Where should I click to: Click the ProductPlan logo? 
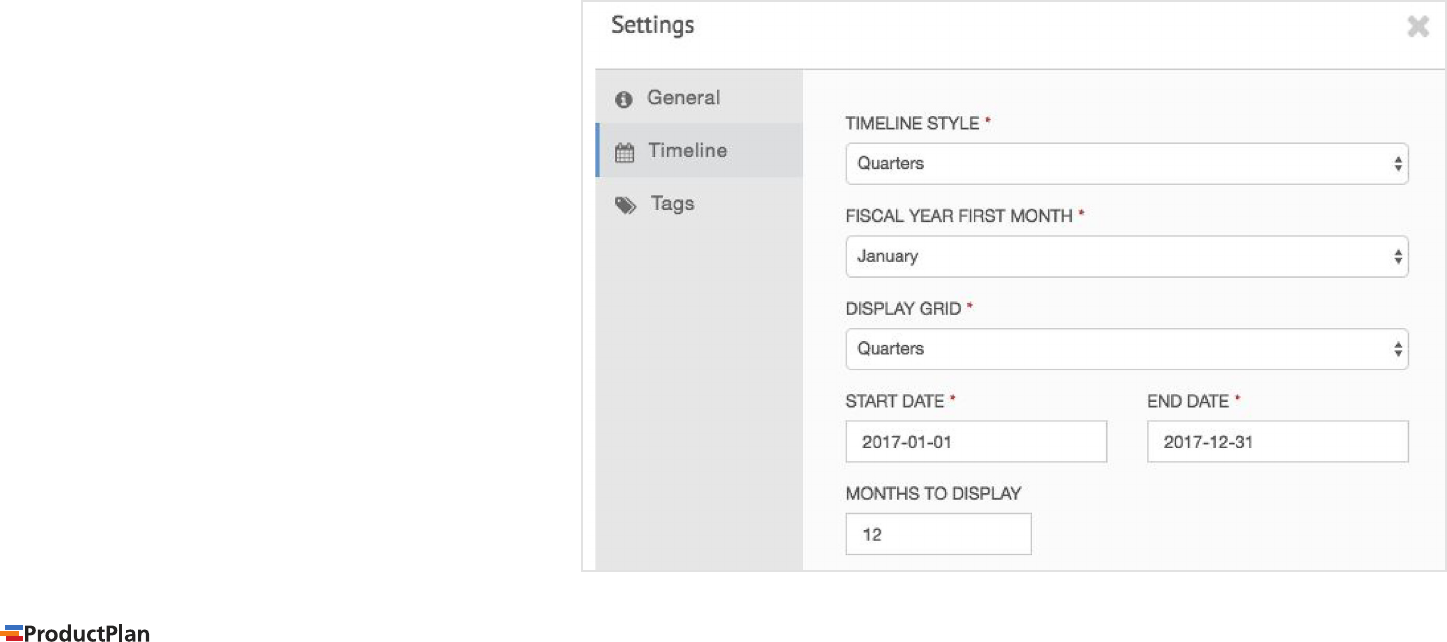tap(77, 632)
